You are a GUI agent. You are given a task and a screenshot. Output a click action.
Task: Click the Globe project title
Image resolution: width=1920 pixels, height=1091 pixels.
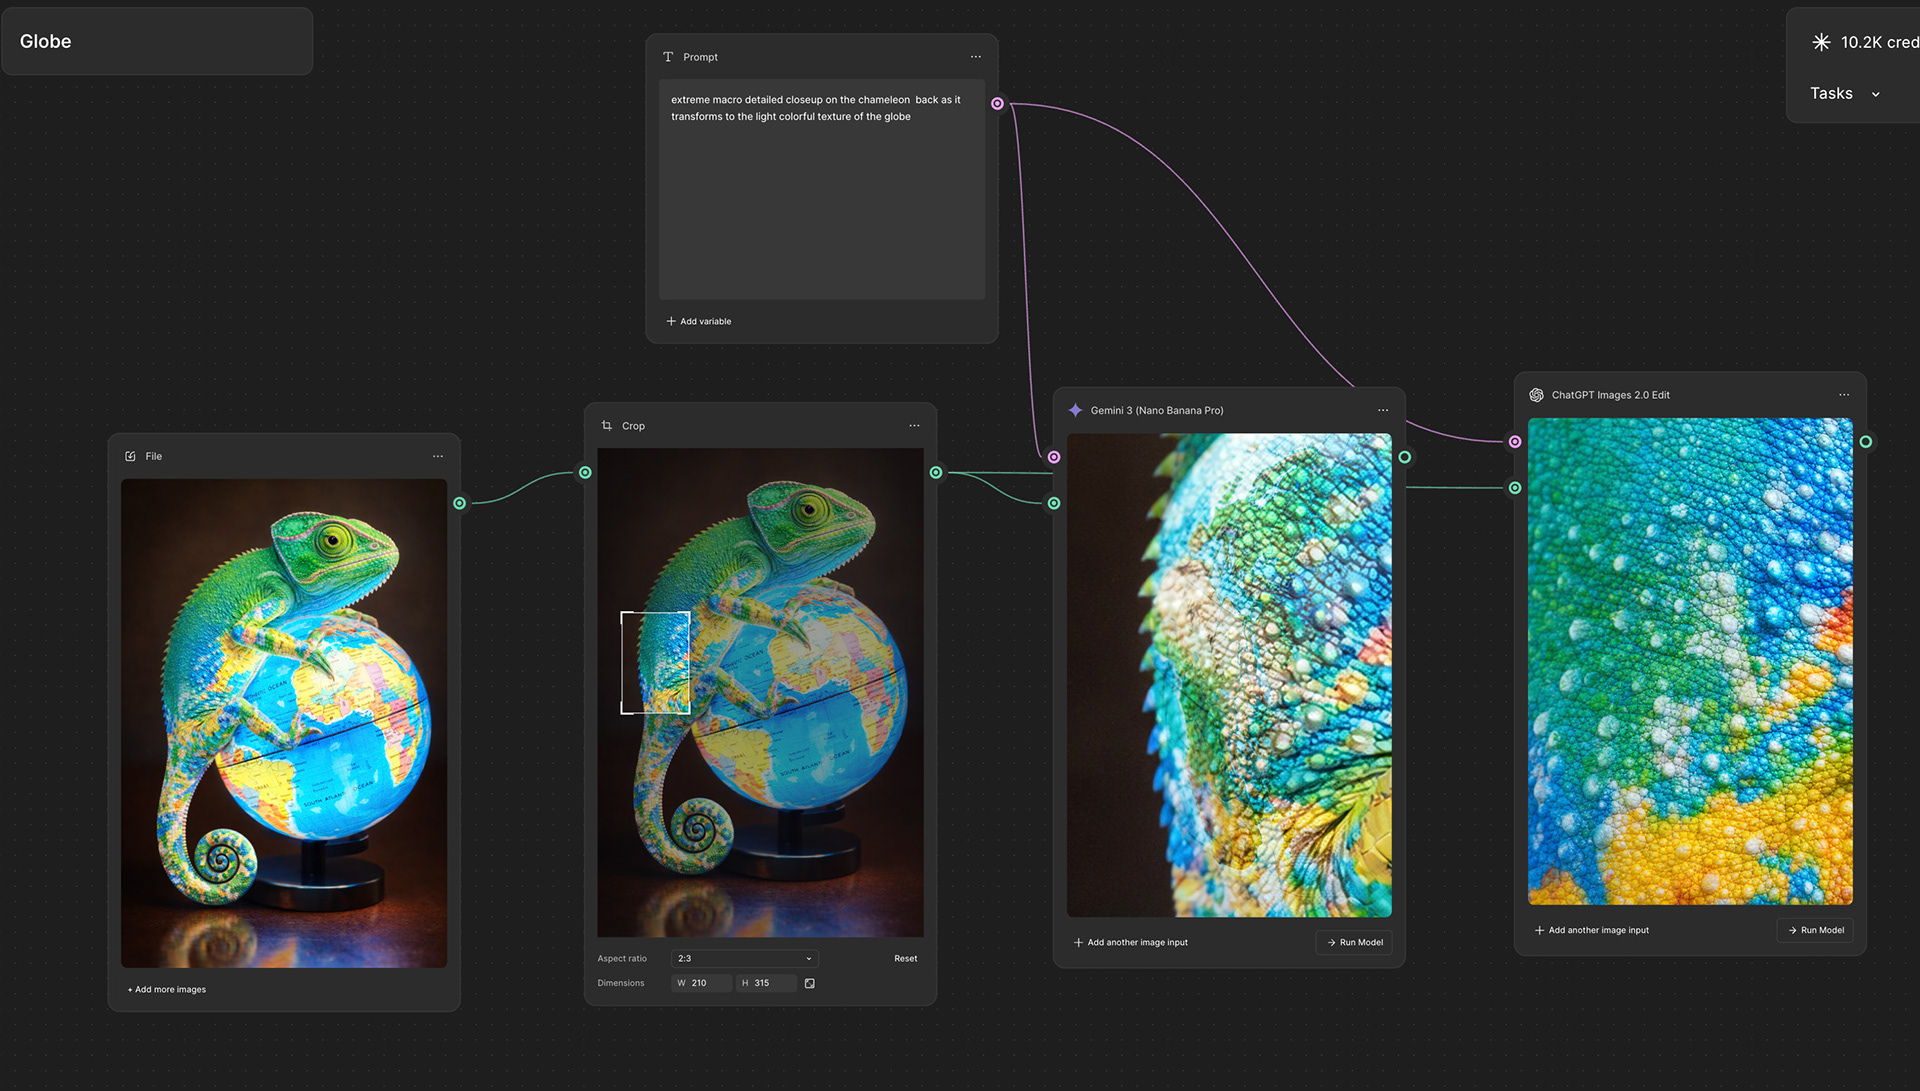coord(46,41)
